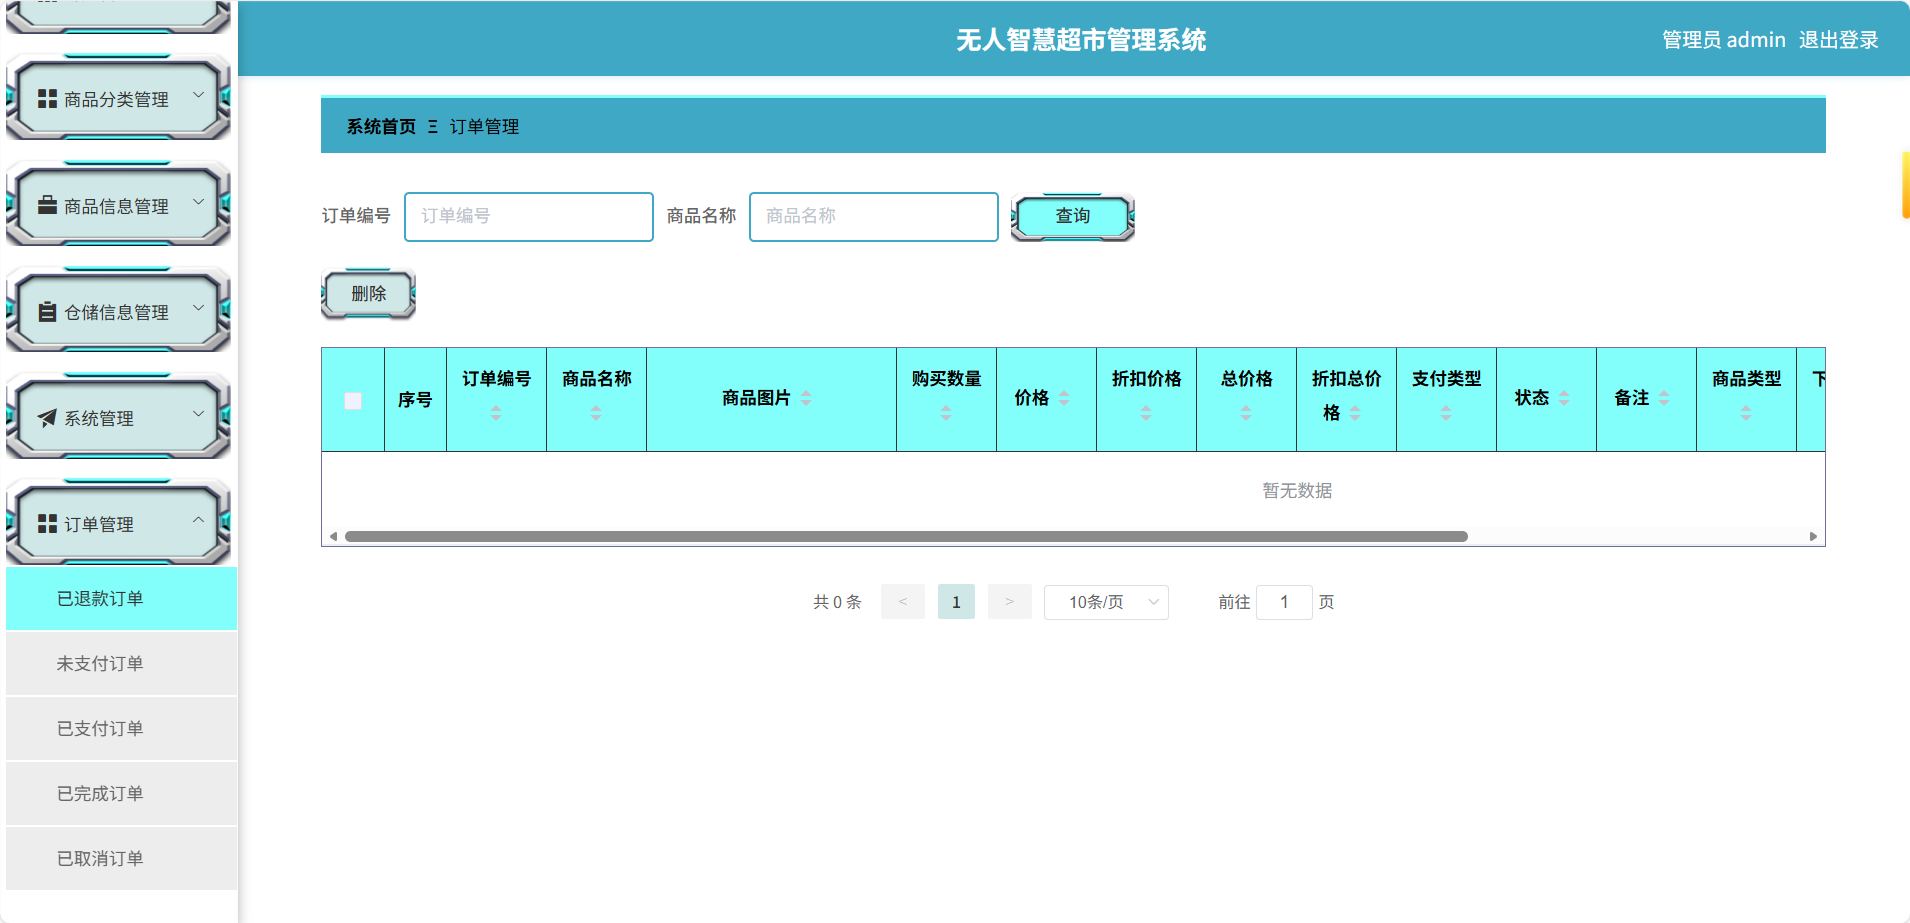
Task: Open the 已退款订单 submenu item
Action: point(121,599)
